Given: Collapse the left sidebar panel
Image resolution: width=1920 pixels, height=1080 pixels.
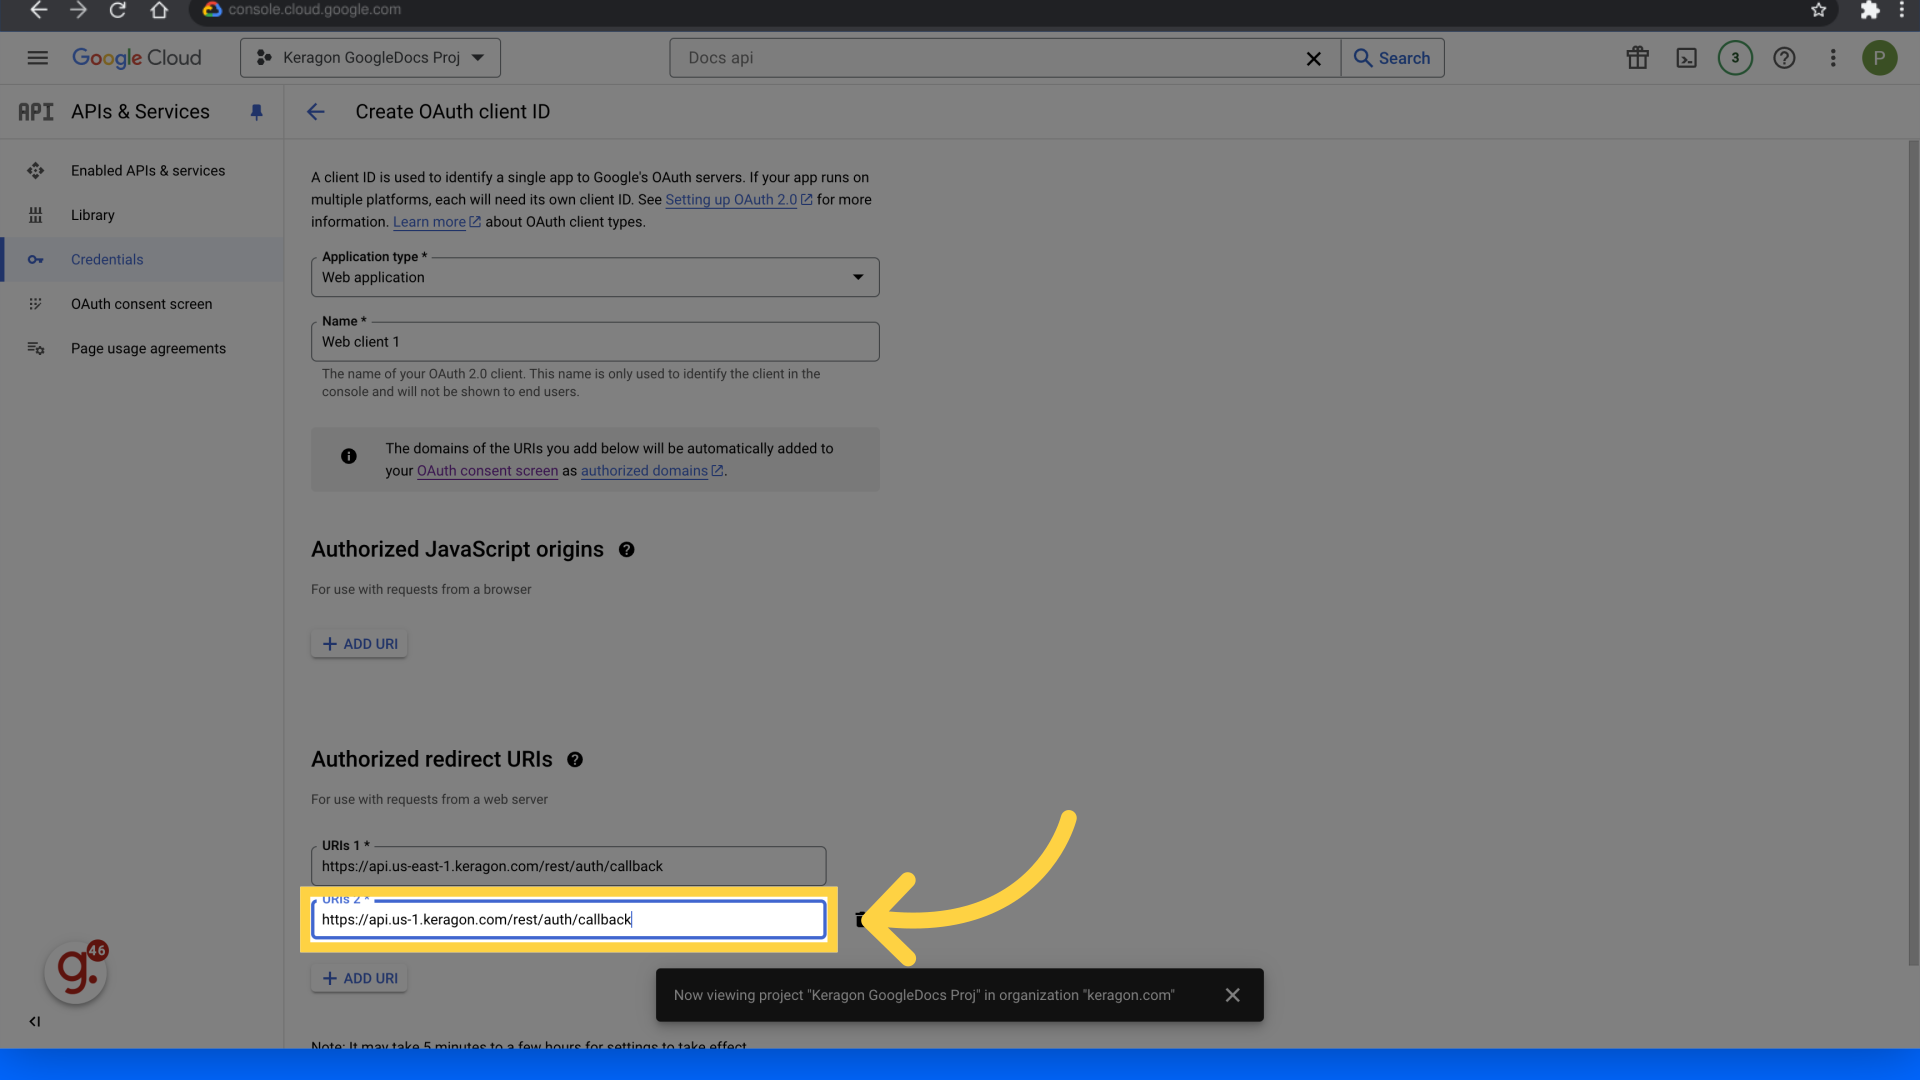Looking at the screenshot, I should click(35, 1021).
